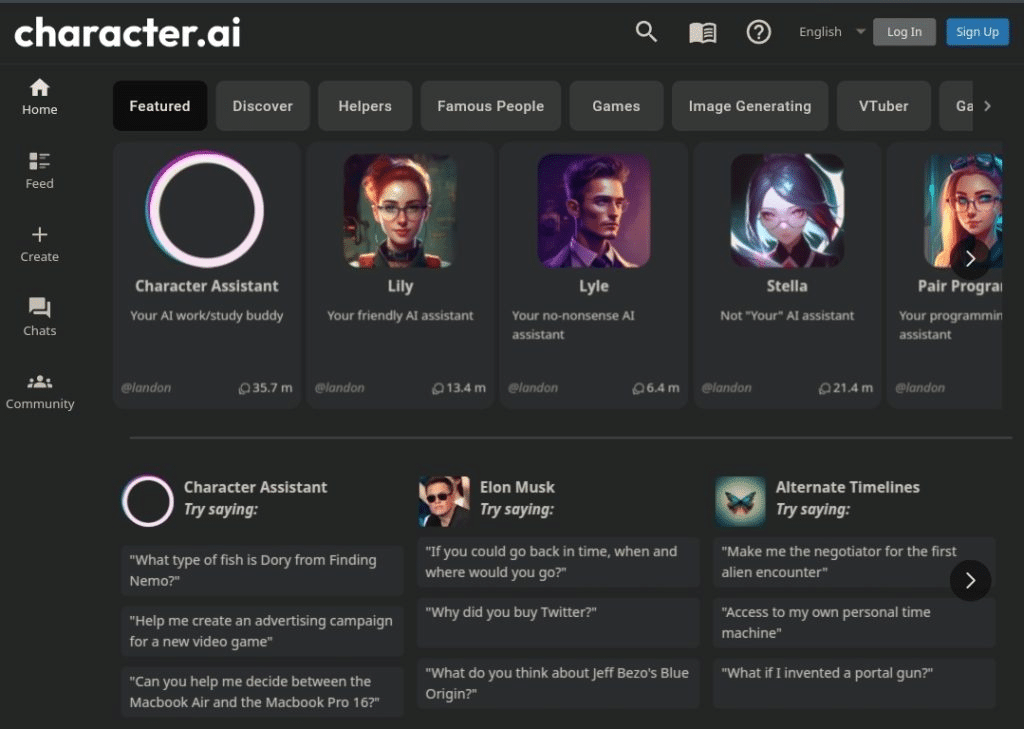1024x729 pixels.
Task: Show more suggestion columns with arrow
Action: (969, 580)
